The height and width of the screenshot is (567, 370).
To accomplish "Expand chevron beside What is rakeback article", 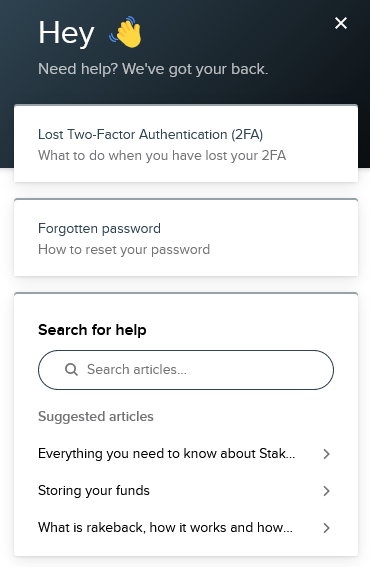I will click(x=326, y=528).
